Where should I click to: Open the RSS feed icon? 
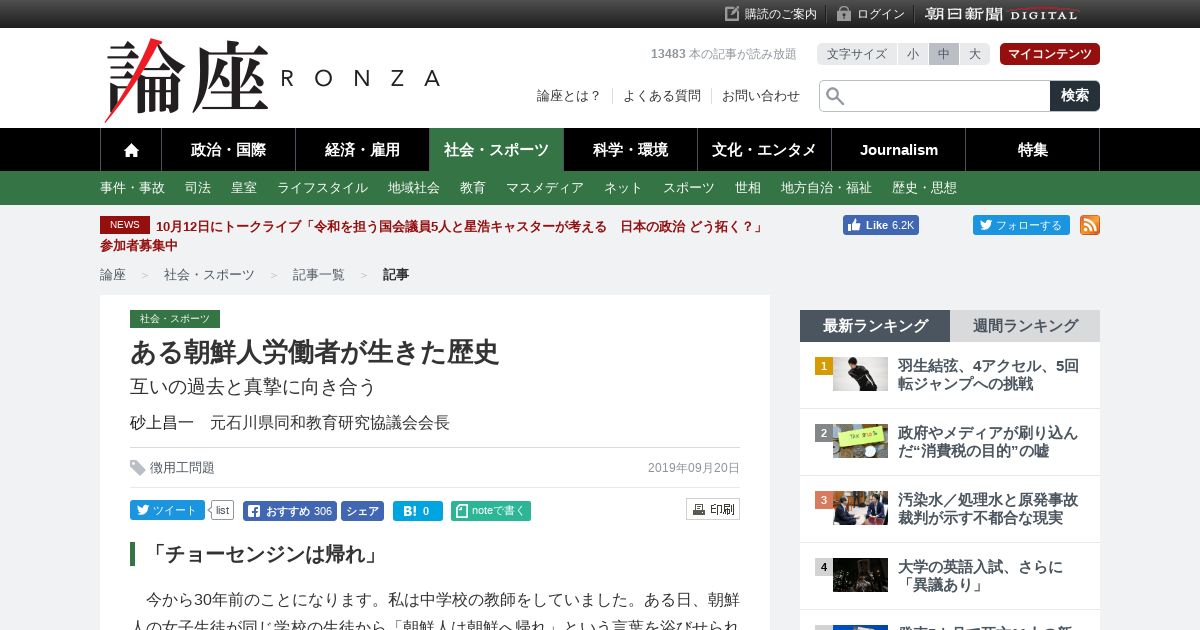pos(1090,225)
